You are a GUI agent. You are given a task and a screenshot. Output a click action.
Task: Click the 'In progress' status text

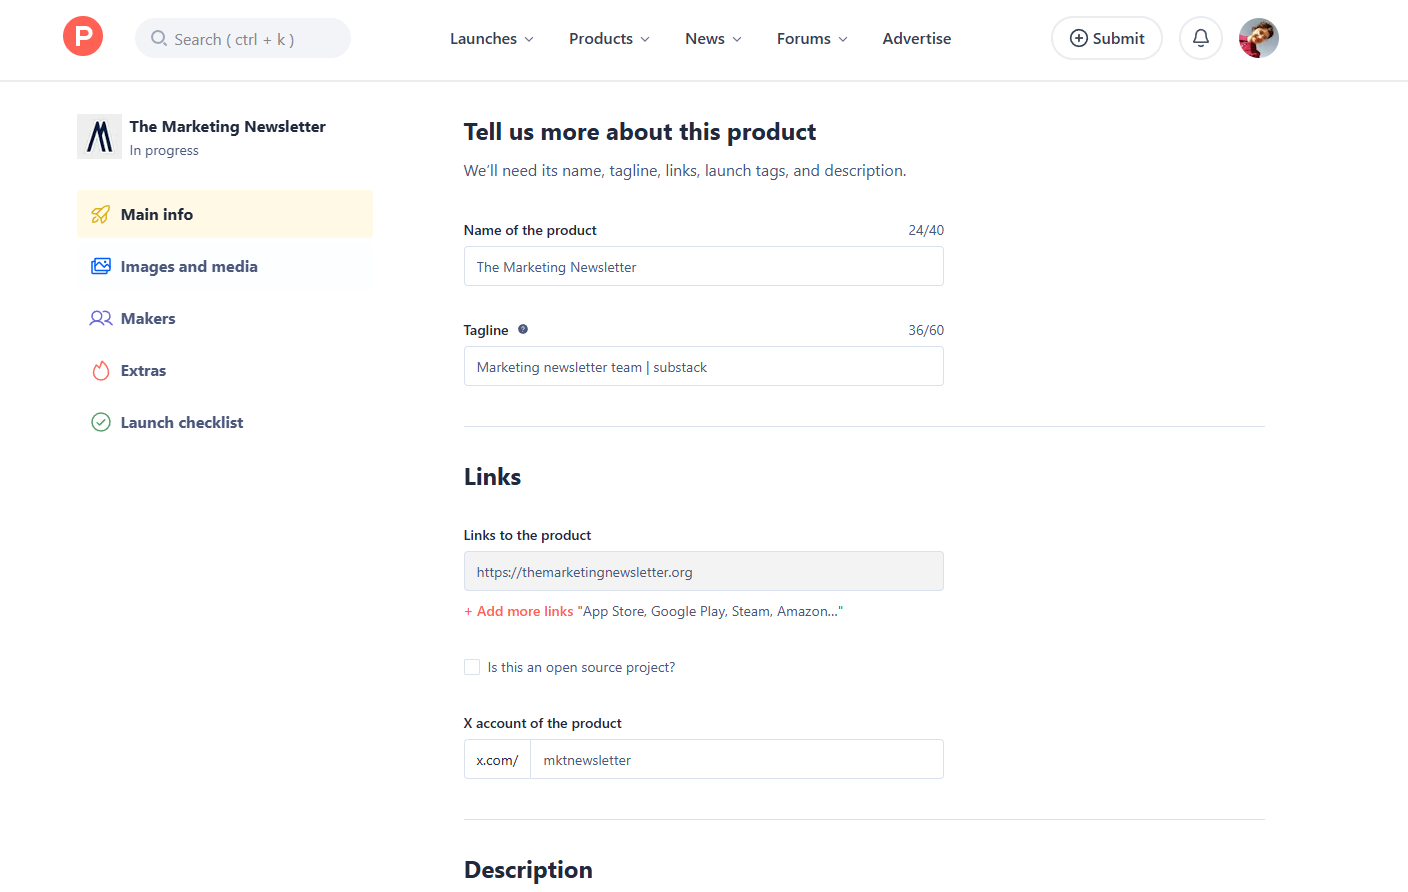pos(164,150)
